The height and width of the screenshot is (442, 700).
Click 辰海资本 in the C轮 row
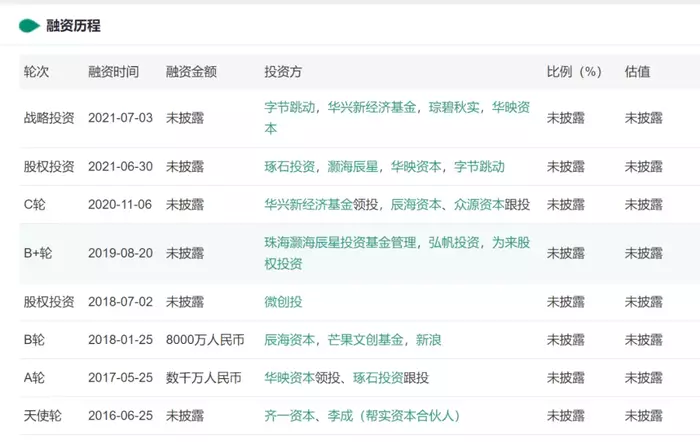[x=414, y=205]
